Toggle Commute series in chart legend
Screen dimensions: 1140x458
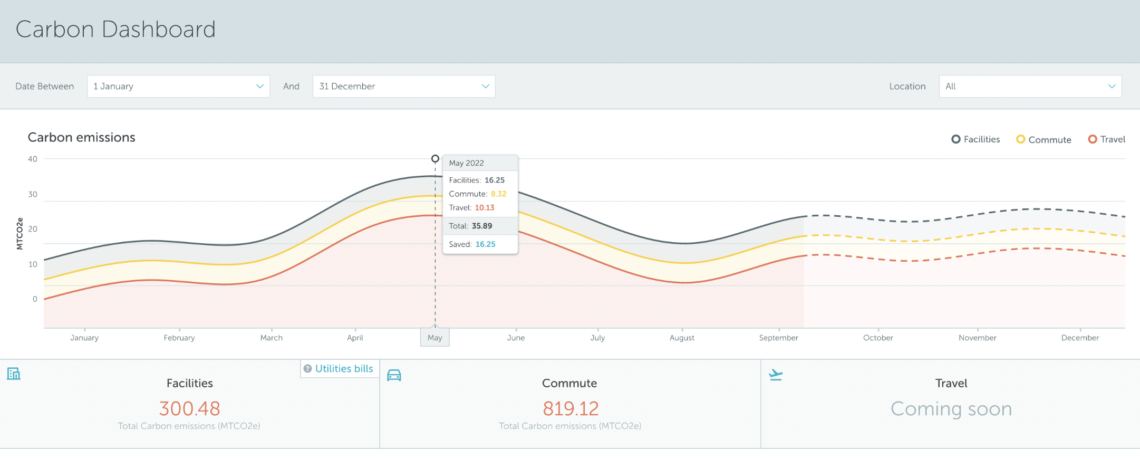click(1043, 140)
